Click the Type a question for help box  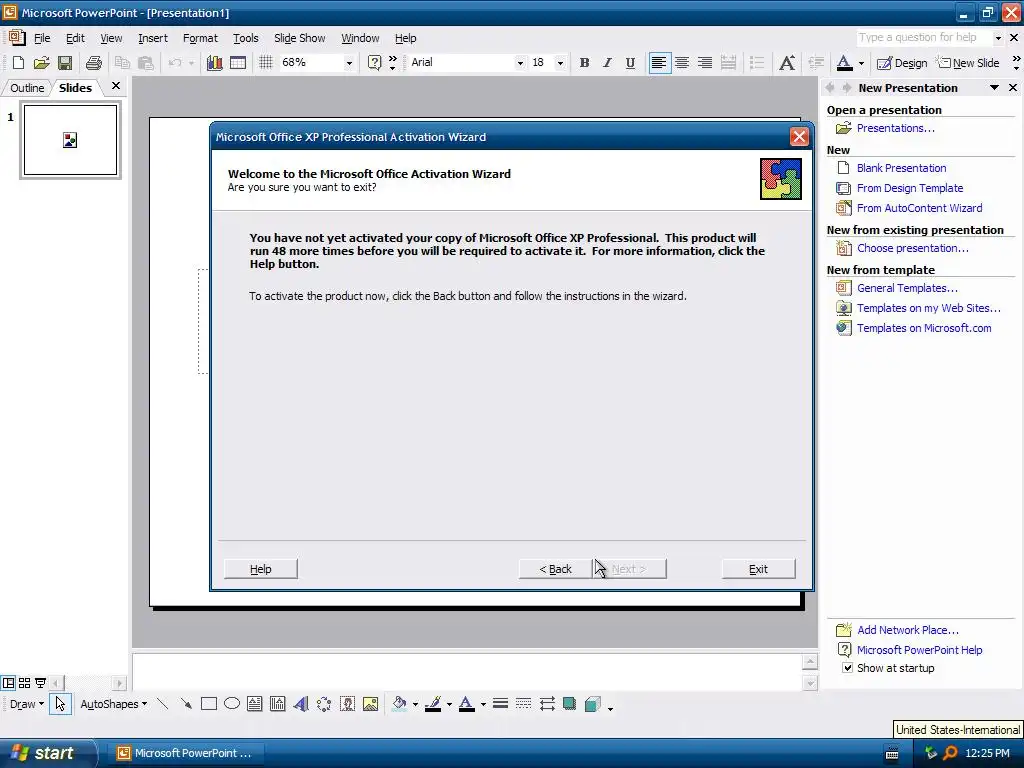point(924,38)
